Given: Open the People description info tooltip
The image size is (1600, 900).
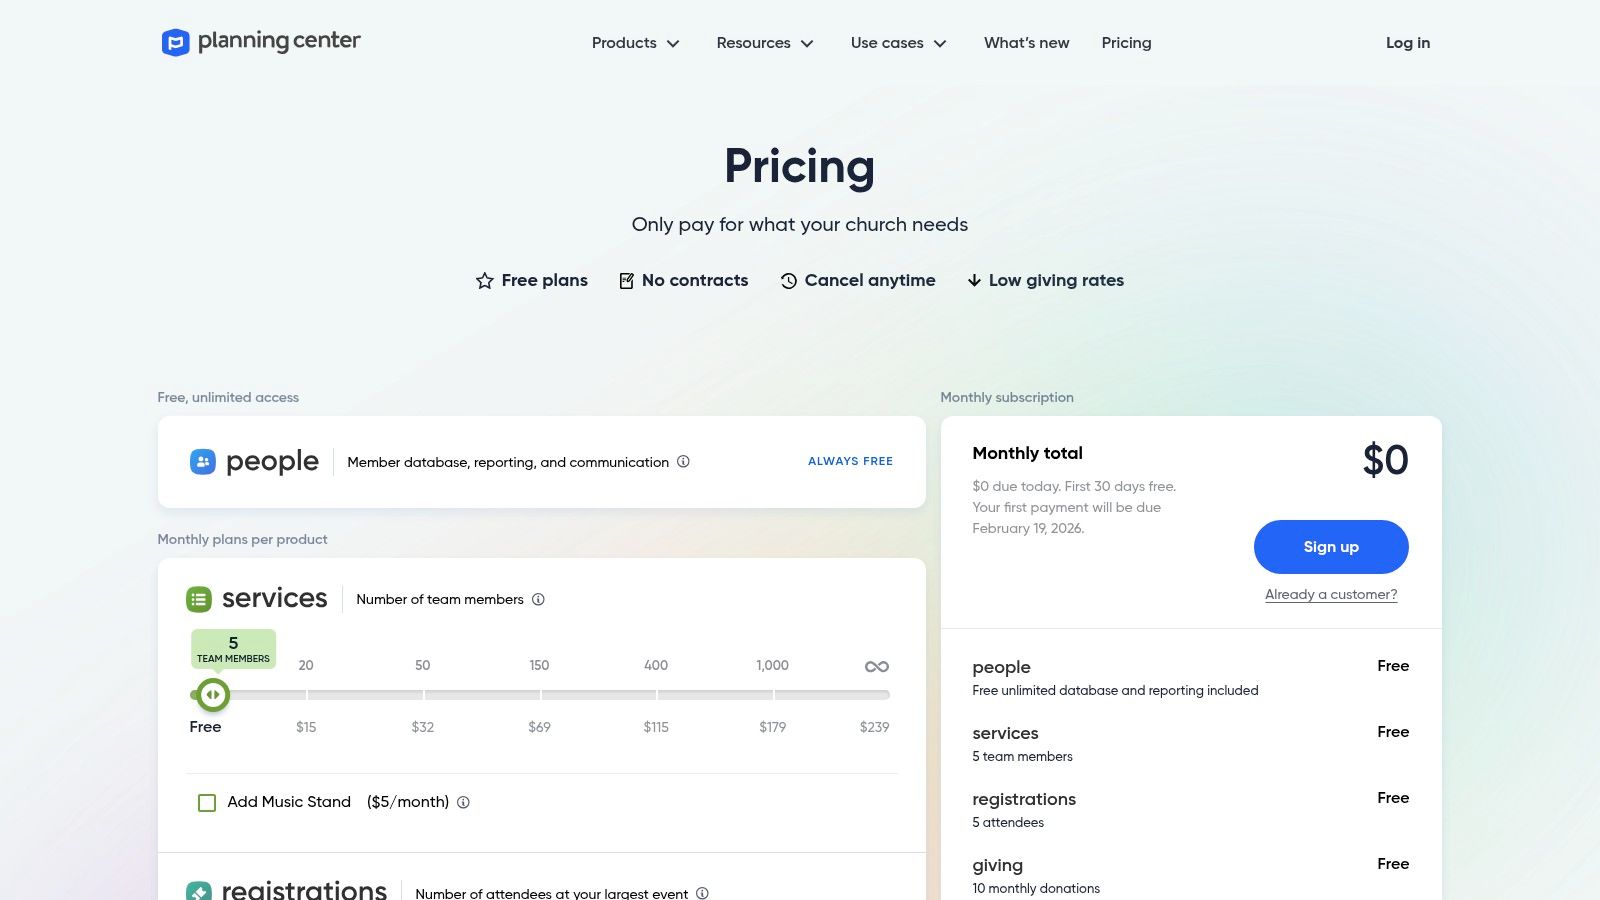Looking at the screenshot, I should (683, 462).
